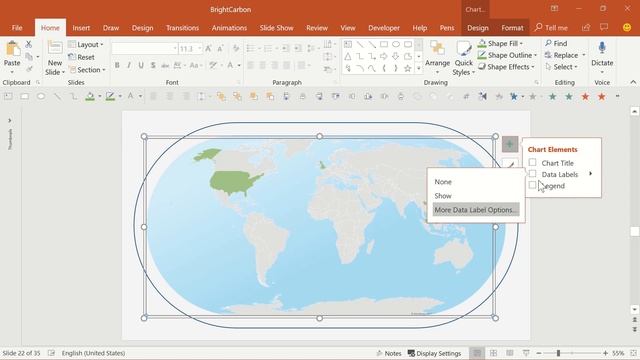Open the Select dropdown
Viewport: 640px width, 360px height.
pos(562,67)
